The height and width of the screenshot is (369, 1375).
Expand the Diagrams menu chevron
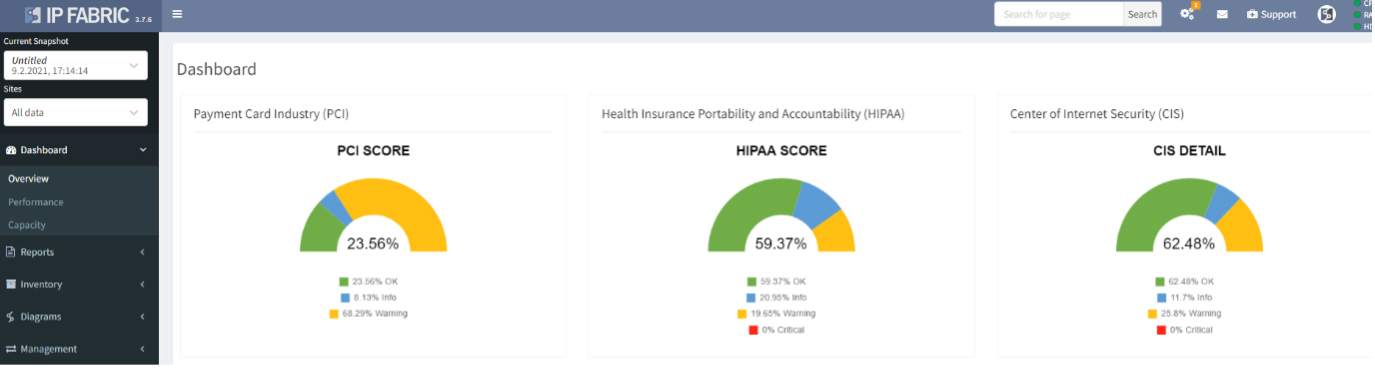143,317
